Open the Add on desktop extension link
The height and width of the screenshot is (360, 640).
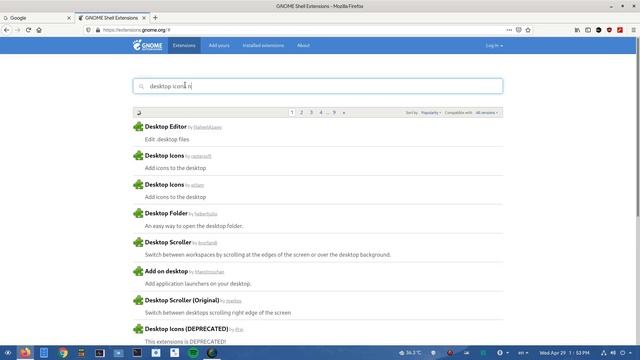166,271
